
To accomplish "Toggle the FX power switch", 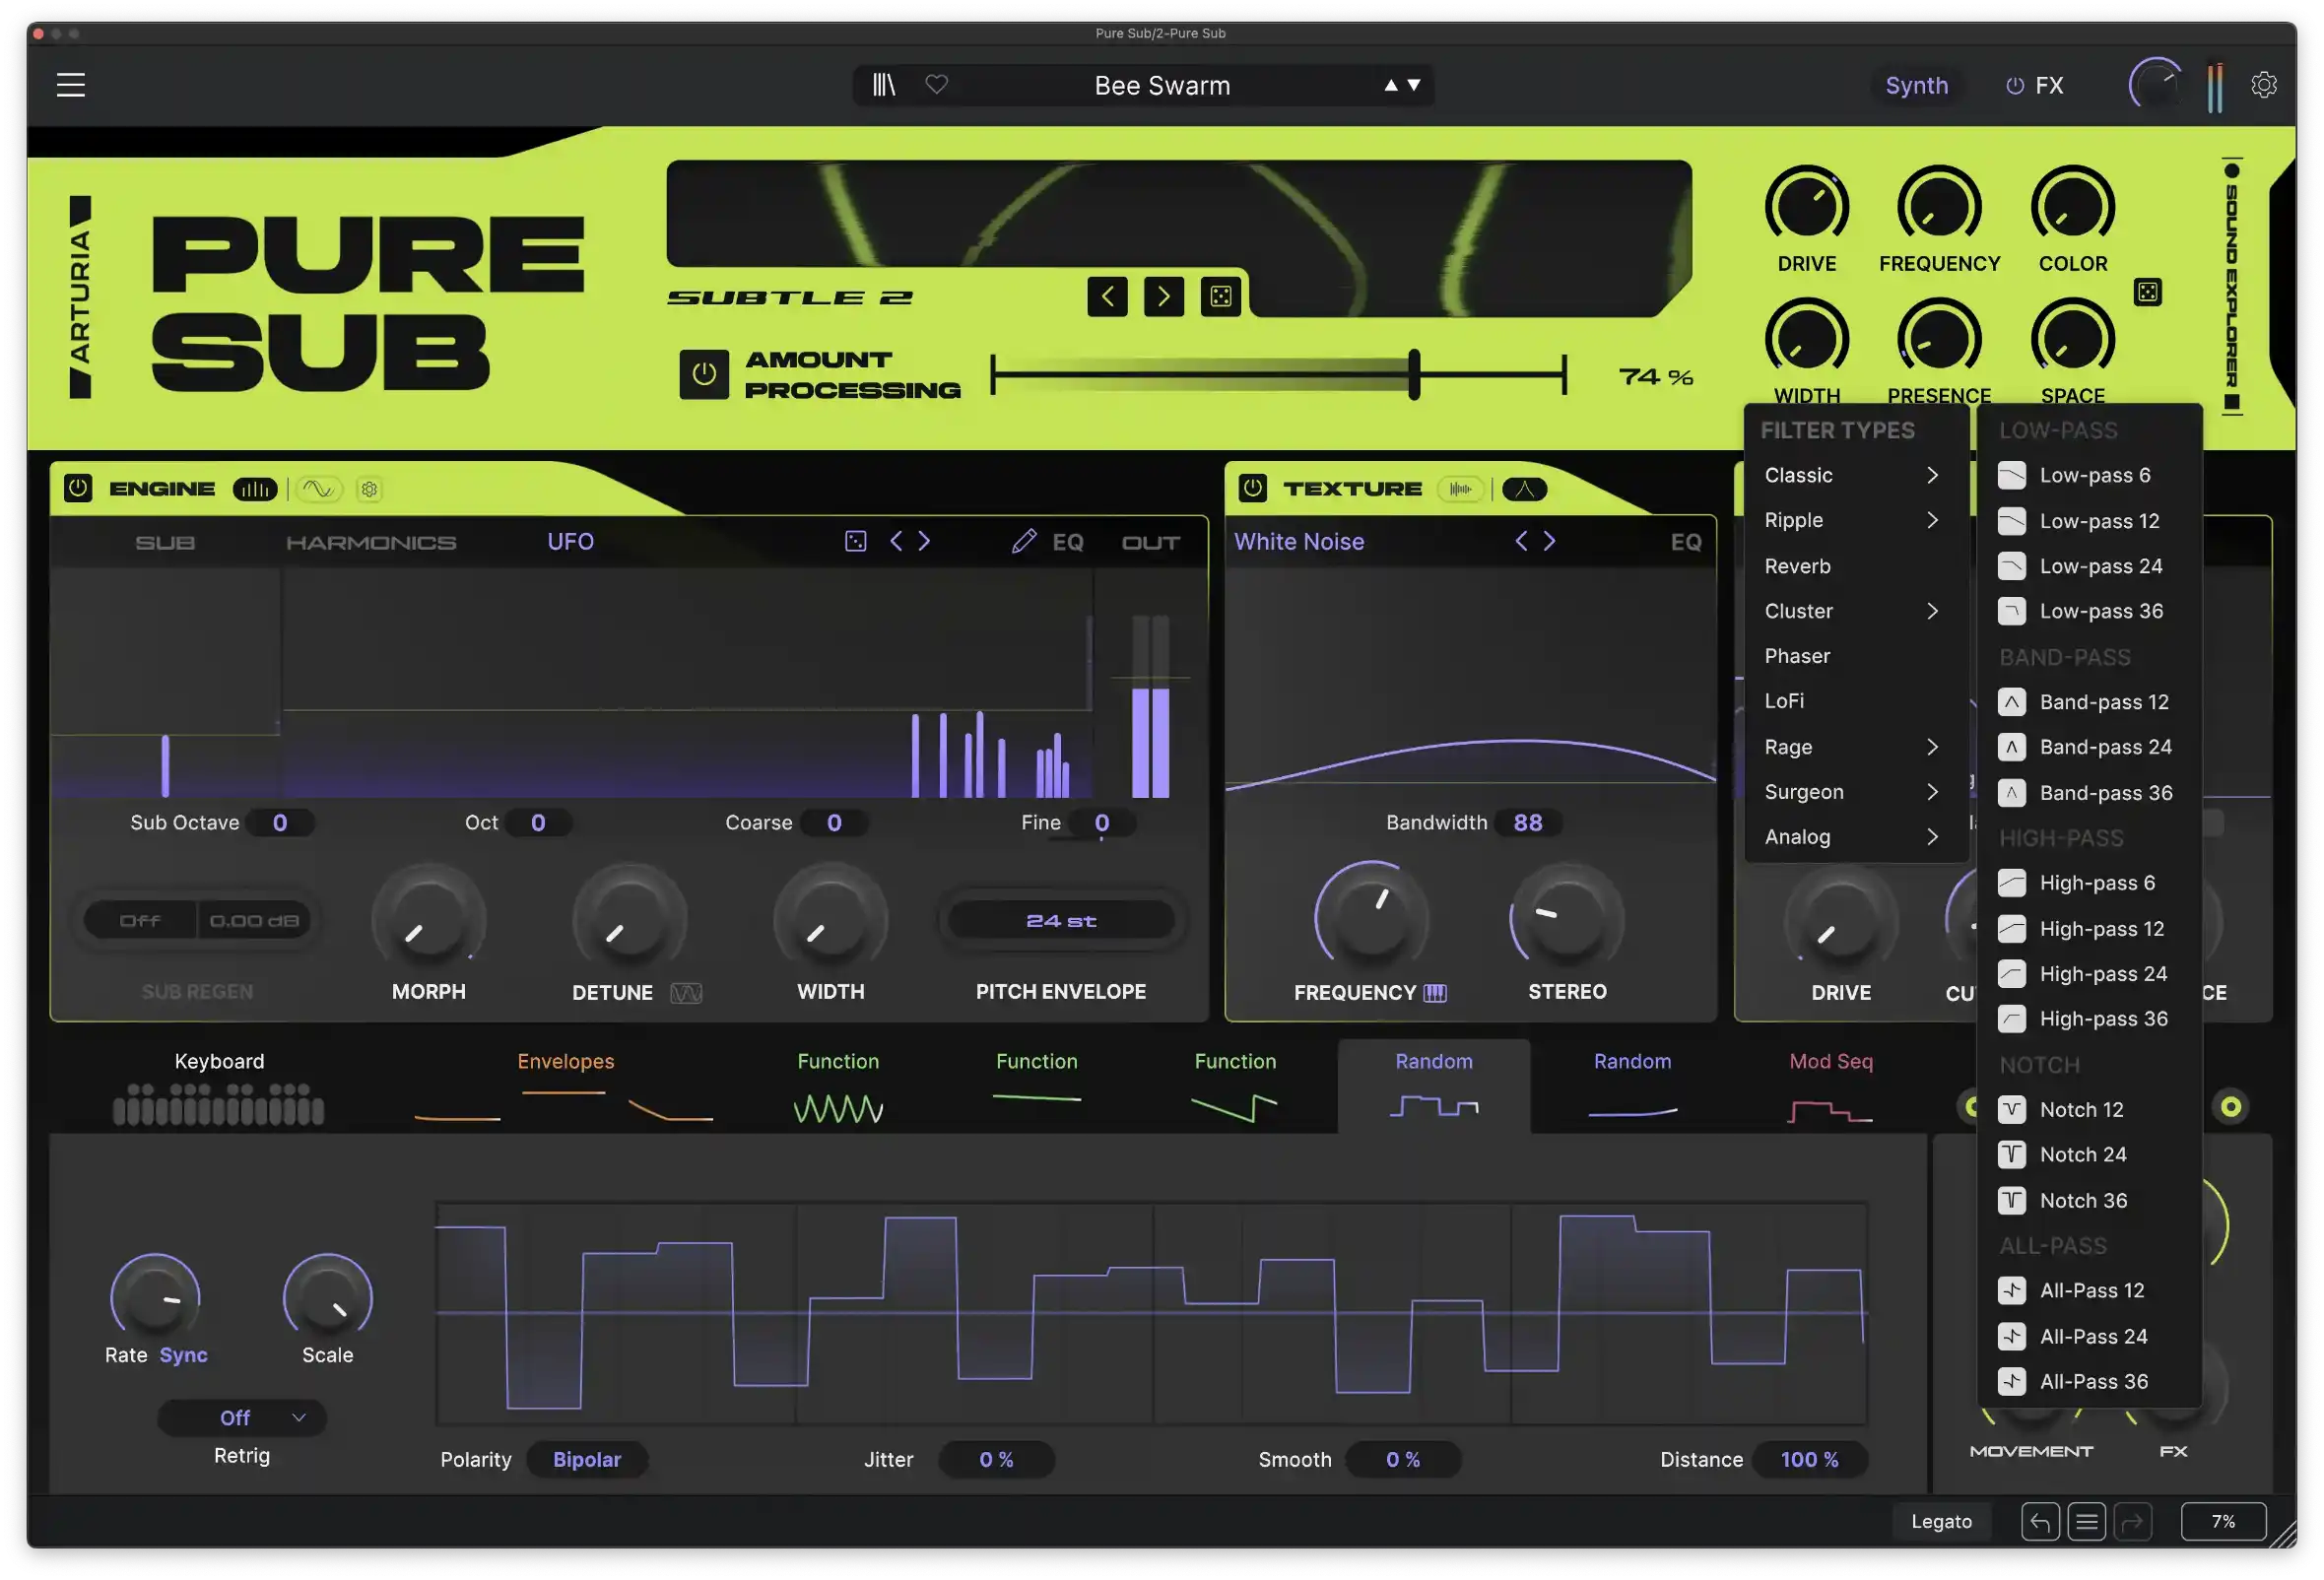I will click(2015, 86).
